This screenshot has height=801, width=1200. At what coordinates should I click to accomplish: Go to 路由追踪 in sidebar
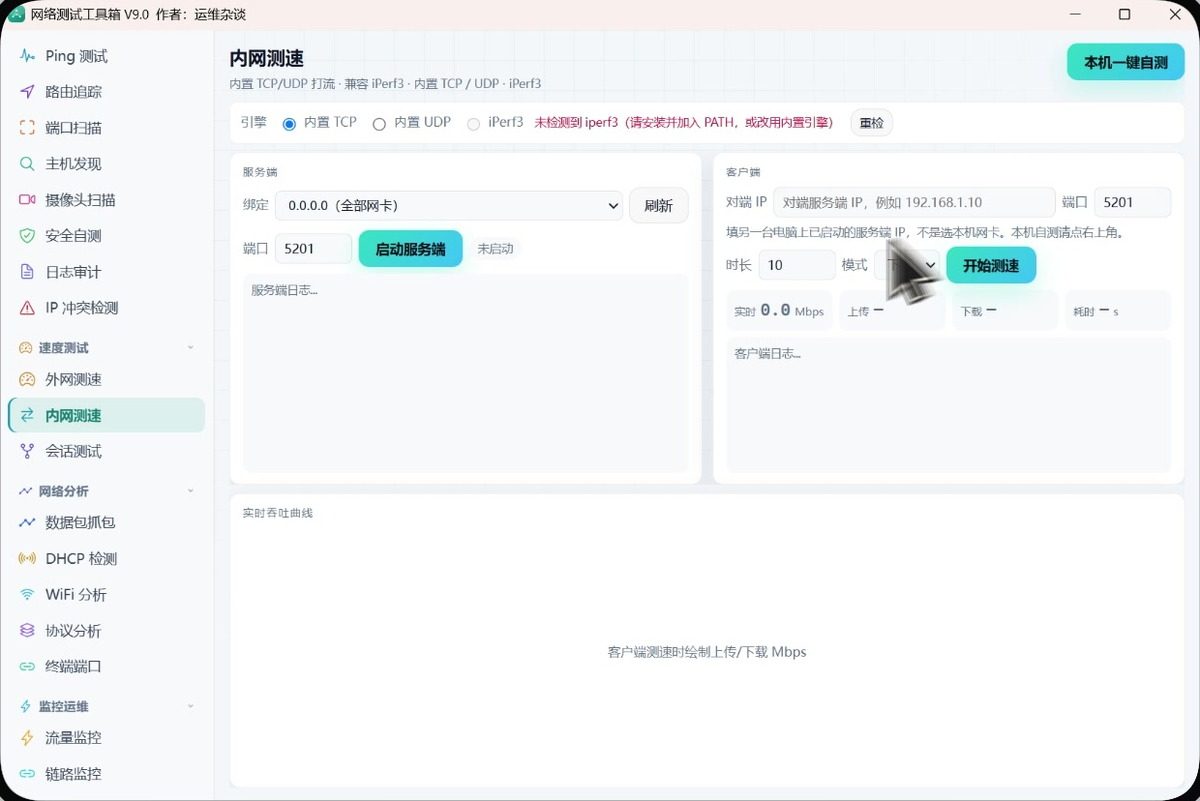pos(106,92)
